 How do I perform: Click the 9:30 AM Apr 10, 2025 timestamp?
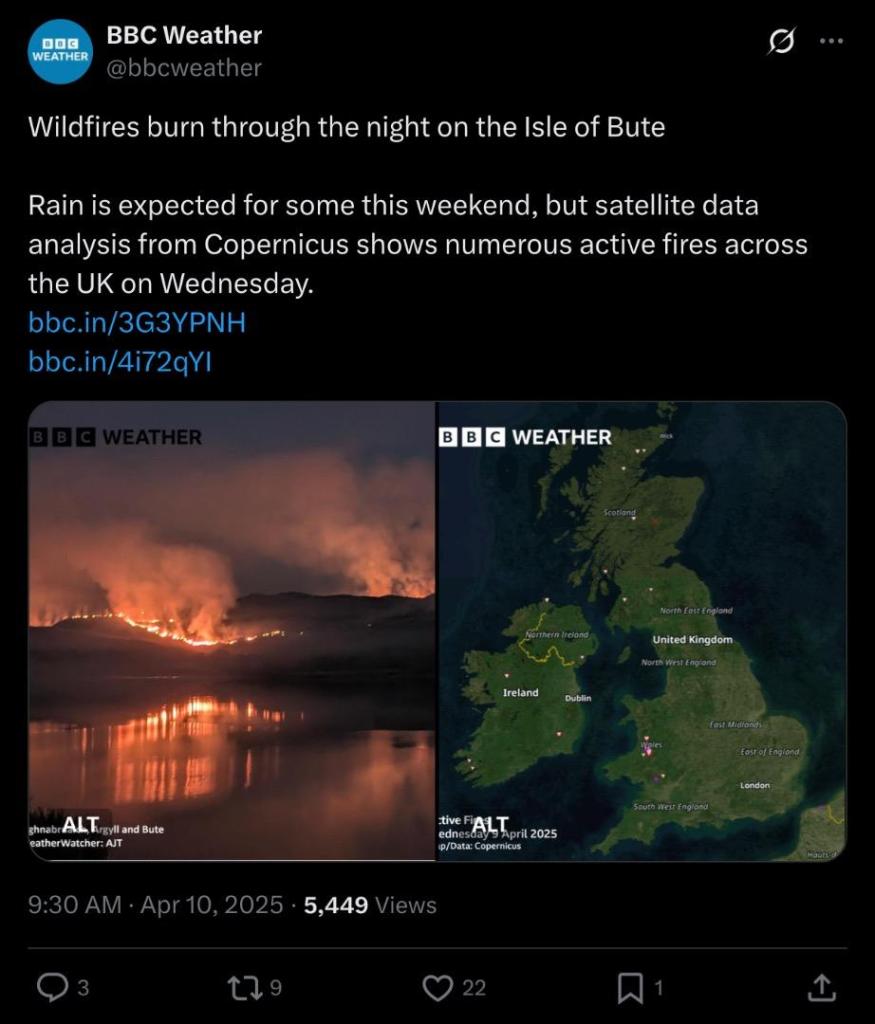coord(156,905)
